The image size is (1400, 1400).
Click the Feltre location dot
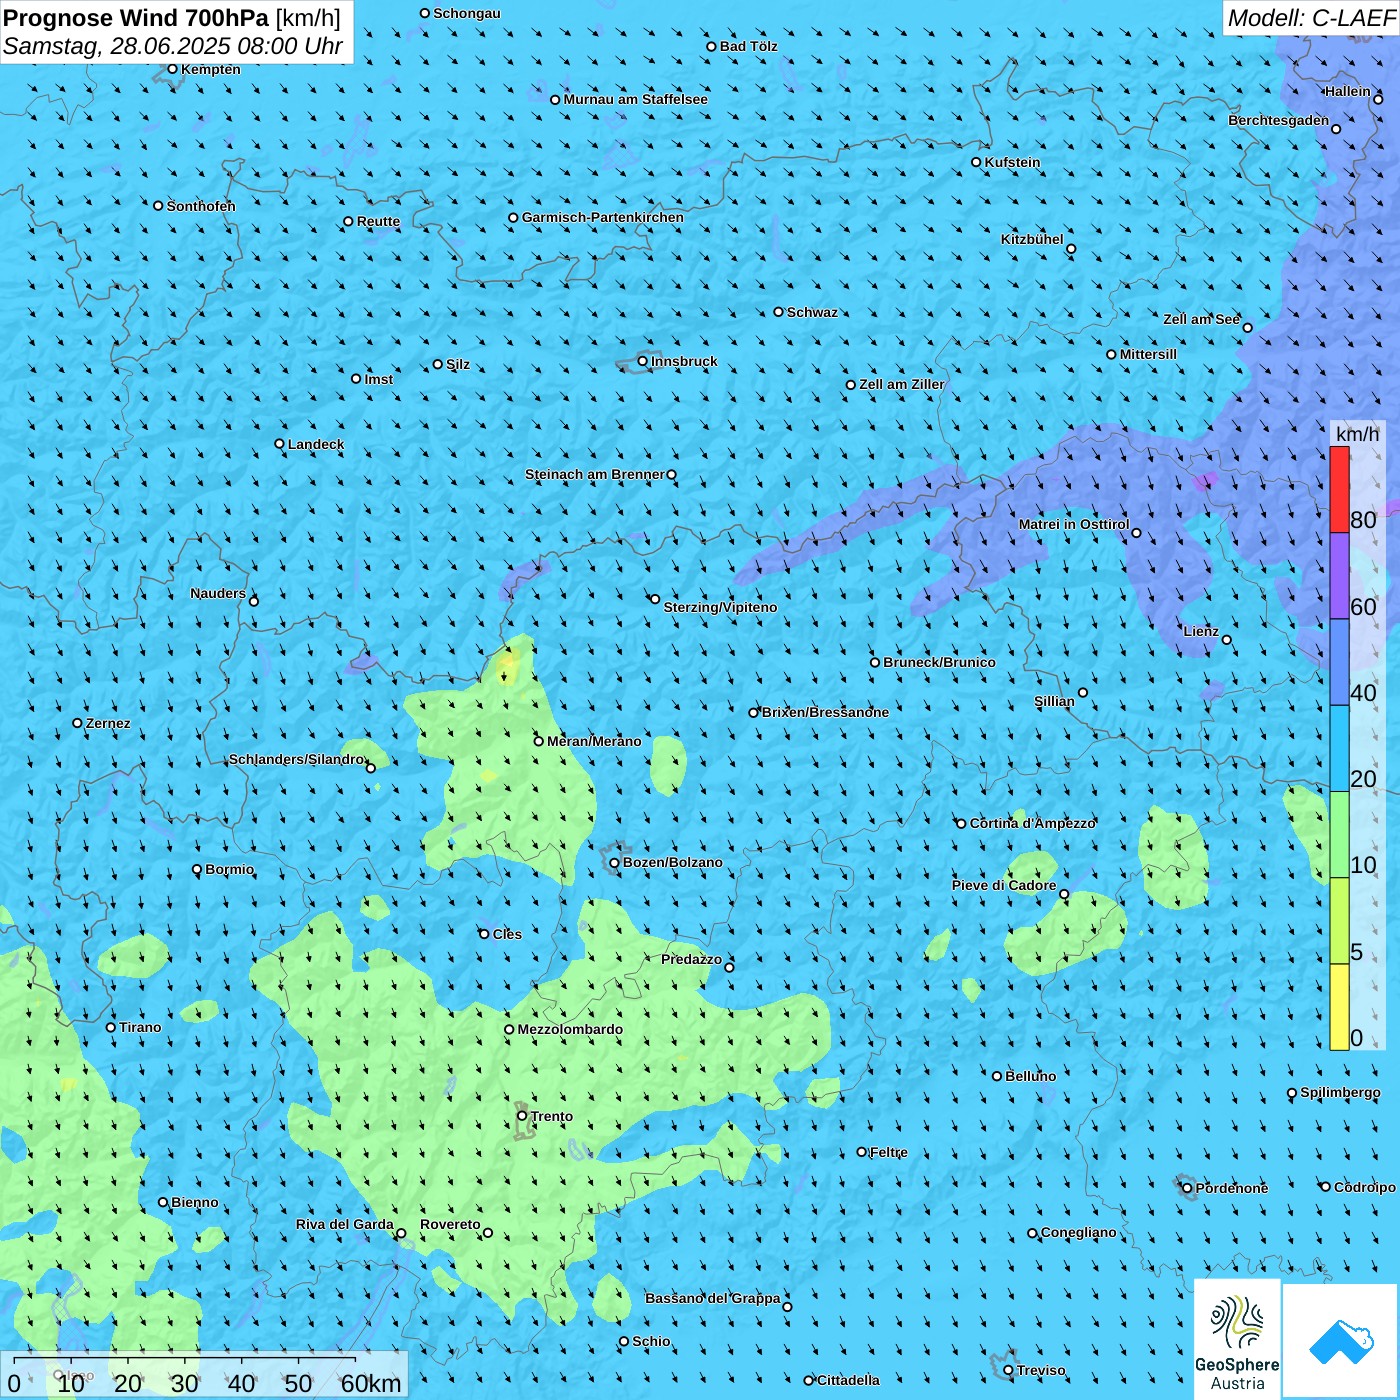point(862,1152)
